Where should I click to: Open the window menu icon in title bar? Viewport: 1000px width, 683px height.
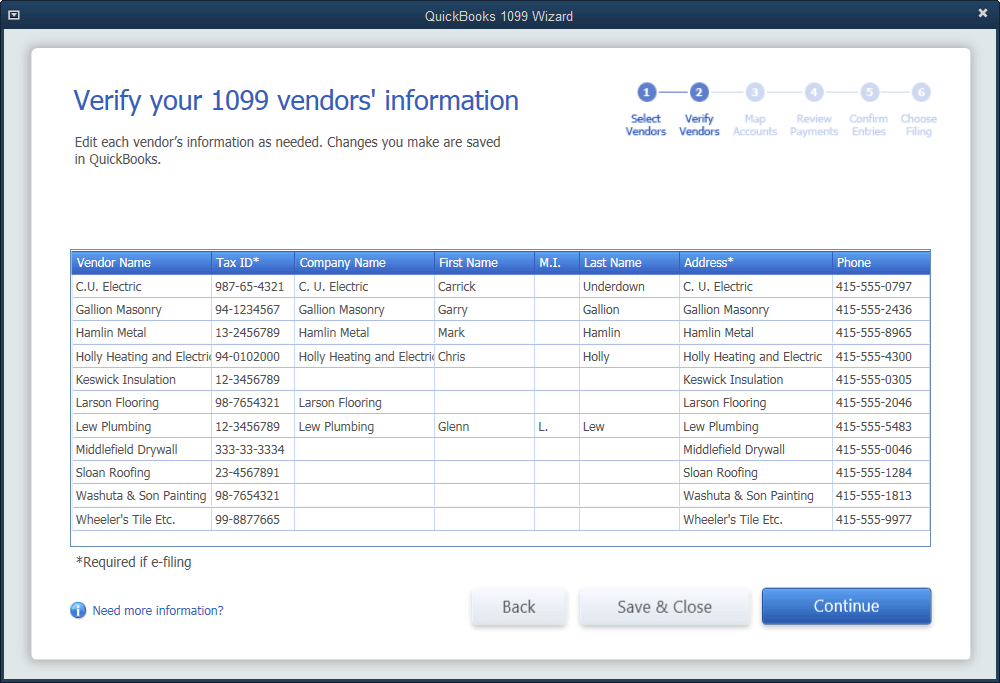click(13, 15)
